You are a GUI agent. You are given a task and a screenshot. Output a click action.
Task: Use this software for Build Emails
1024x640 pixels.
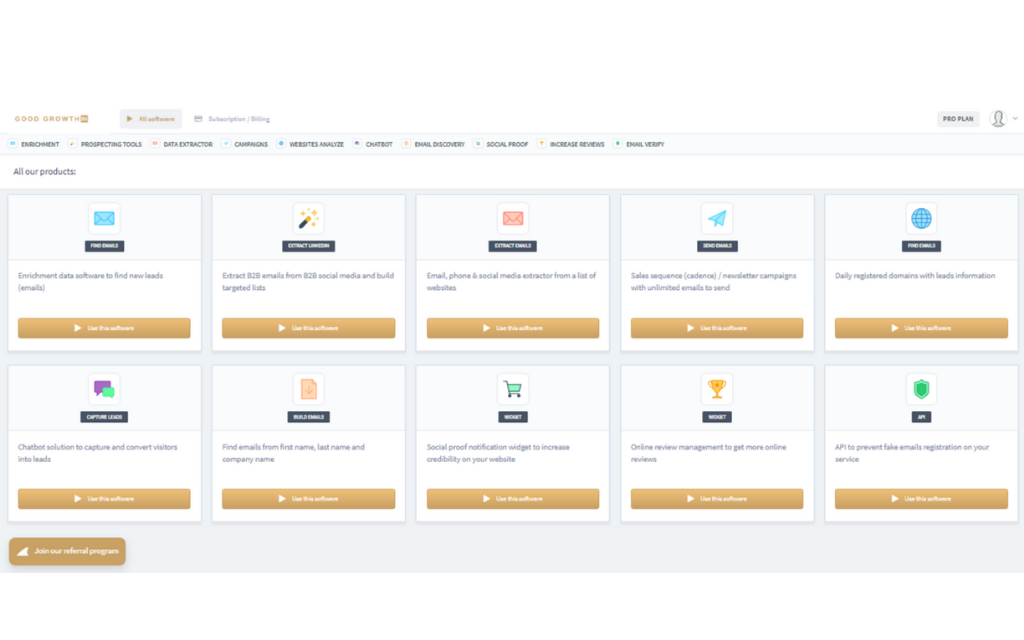click(308, 499)
